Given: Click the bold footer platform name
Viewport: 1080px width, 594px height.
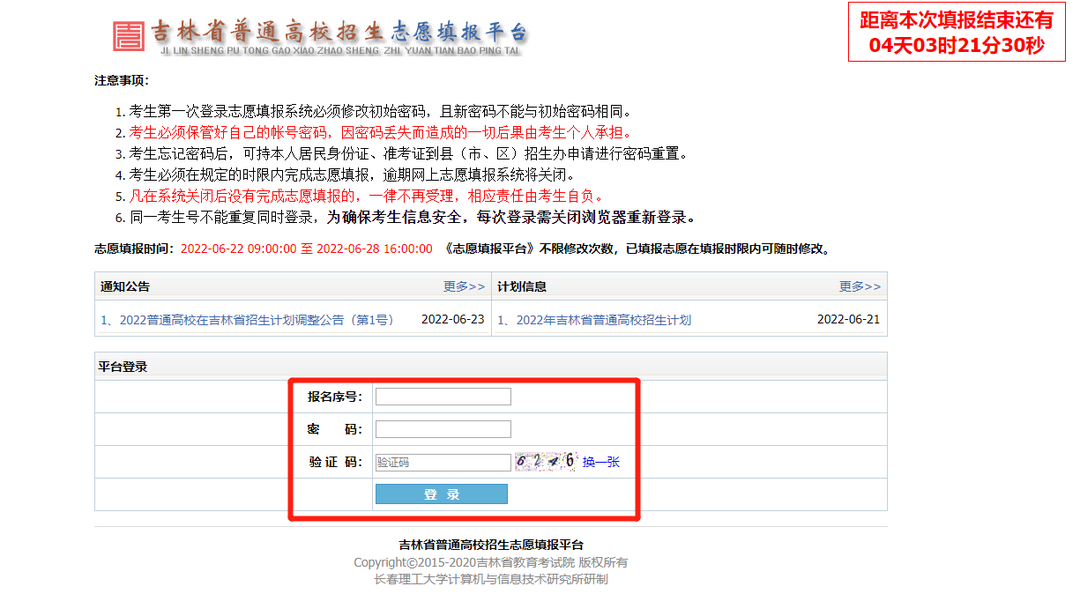Looking at the screenshot, I should [490, 545].
